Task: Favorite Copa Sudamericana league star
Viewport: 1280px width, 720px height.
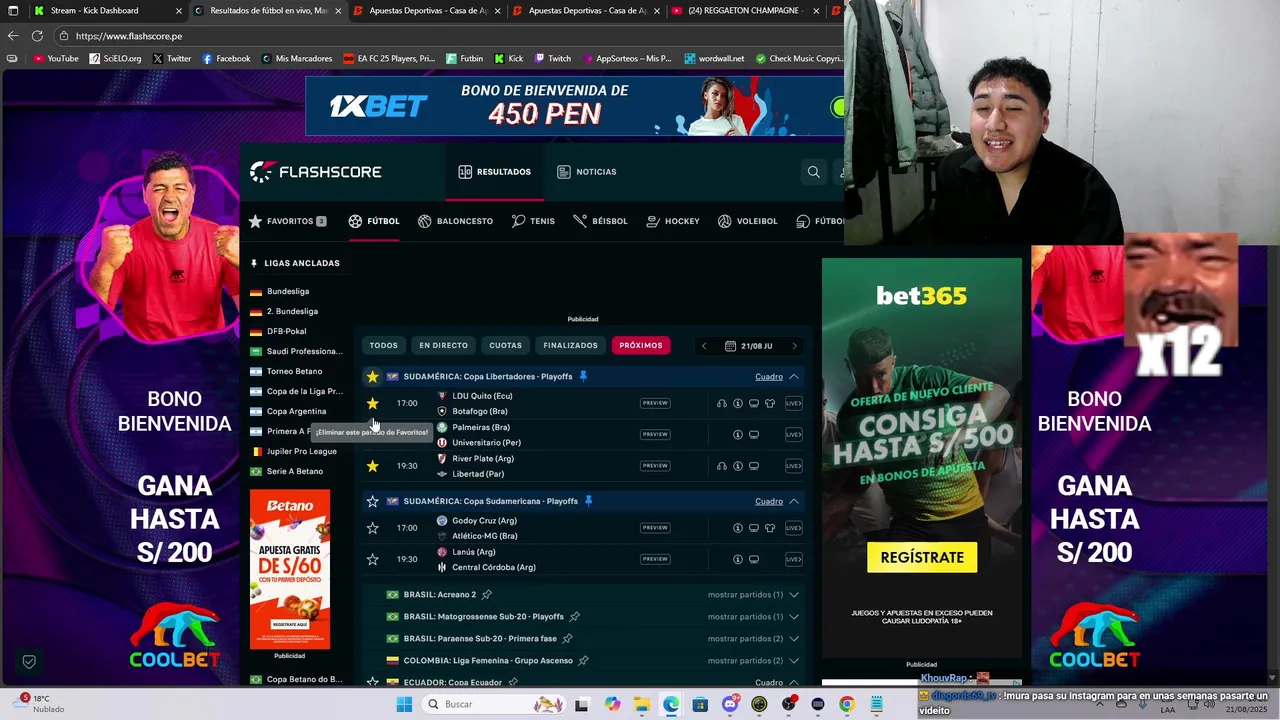Action: click(x=372, y=501)
